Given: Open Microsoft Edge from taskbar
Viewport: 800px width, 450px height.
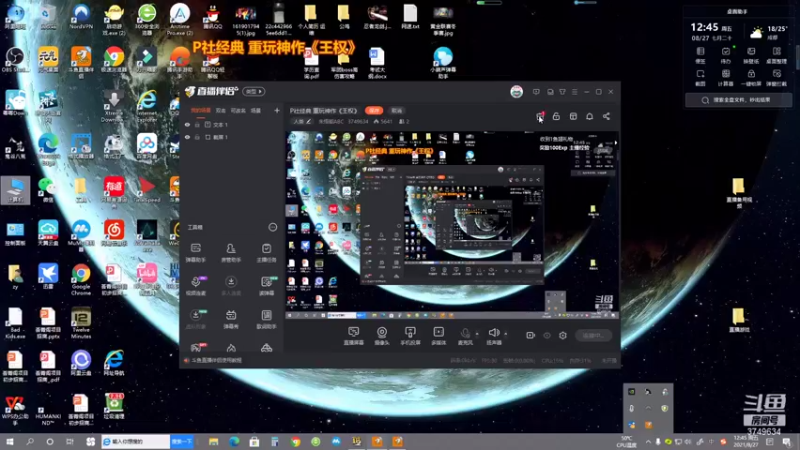Looking at the screenshot, I should coord(234,441).
